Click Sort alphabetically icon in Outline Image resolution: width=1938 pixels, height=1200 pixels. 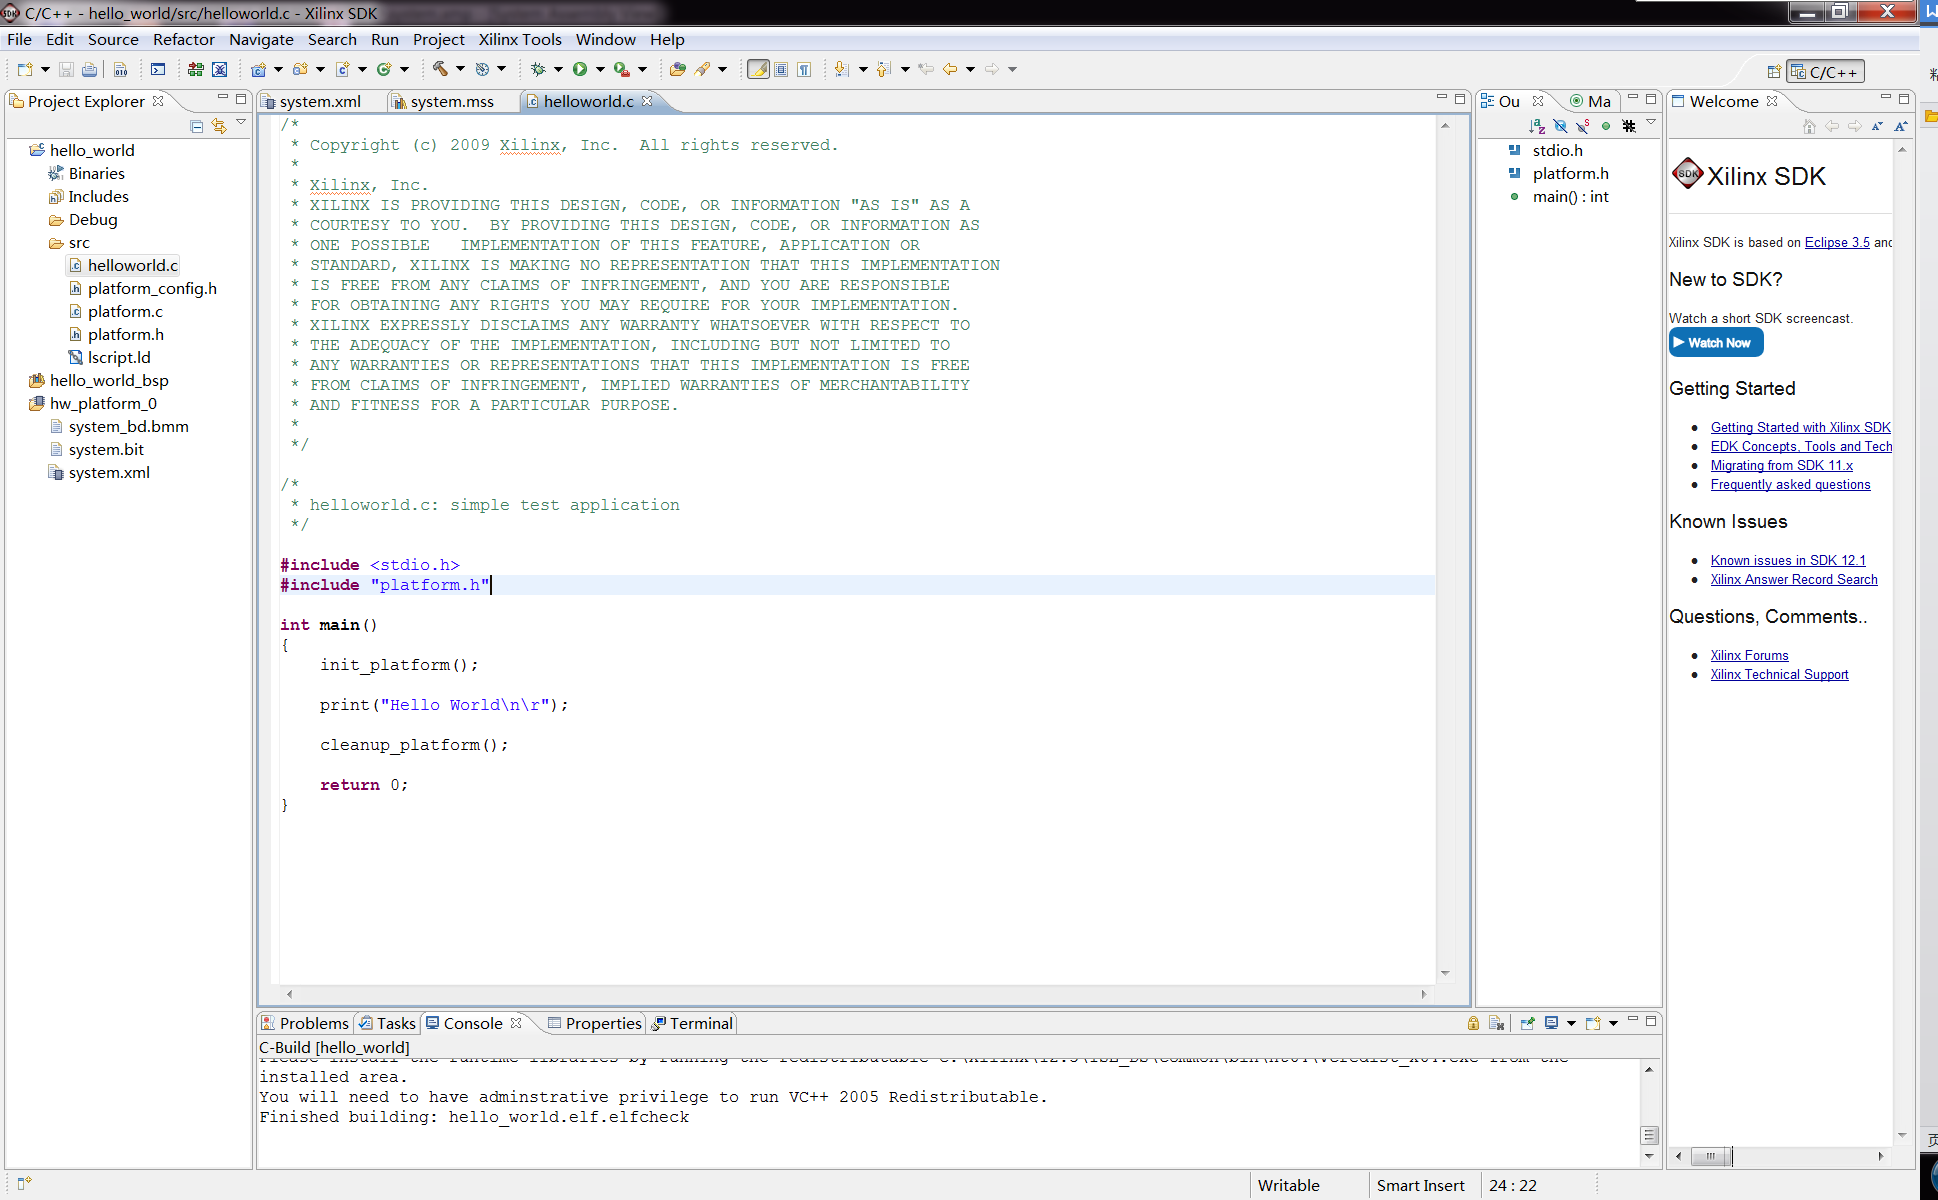[x=1537, y=126]
